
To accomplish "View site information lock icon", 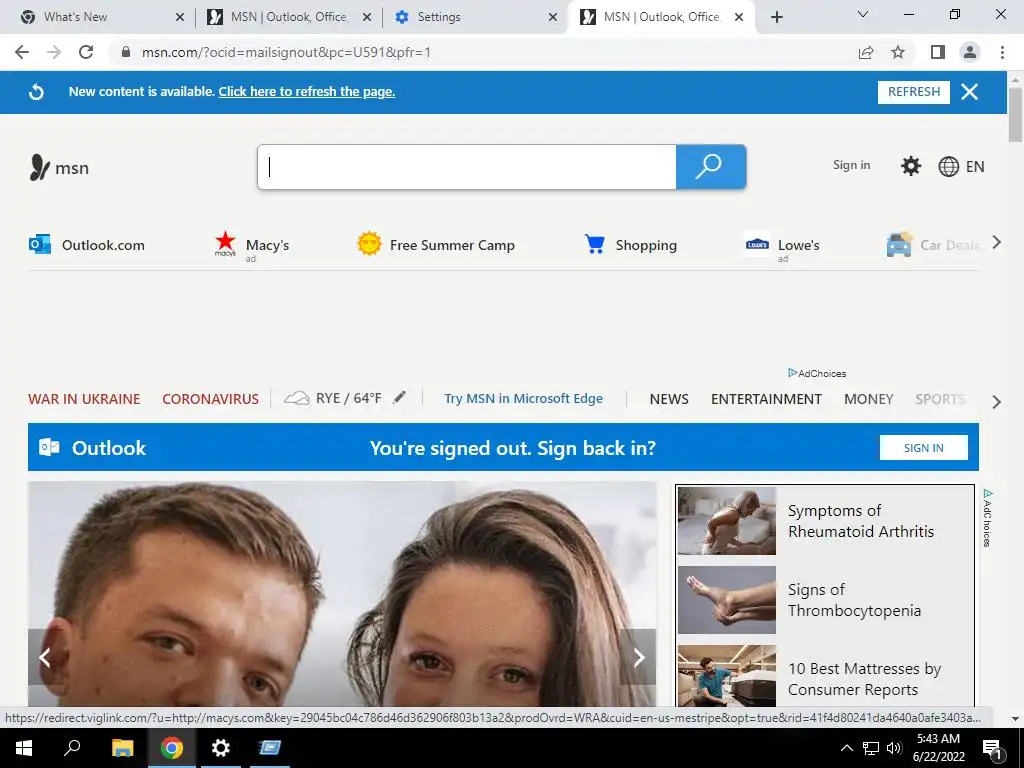I will tap(126, 52).
